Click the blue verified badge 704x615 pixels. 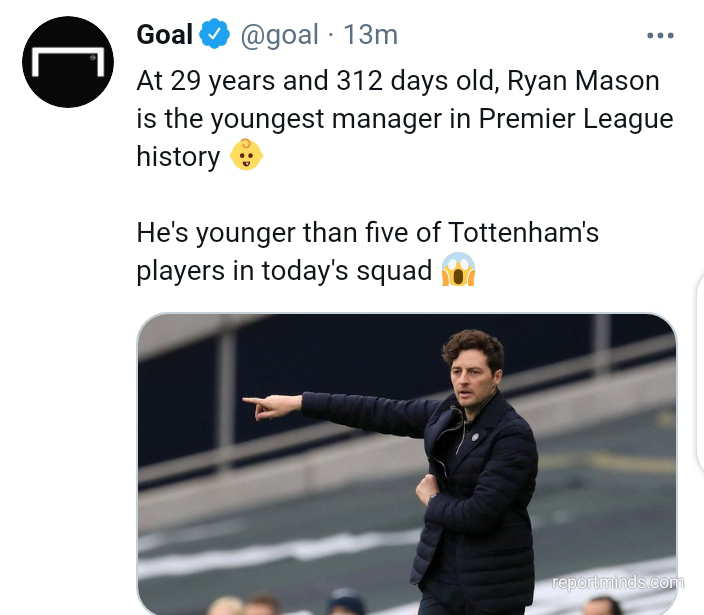pos(215,35)
